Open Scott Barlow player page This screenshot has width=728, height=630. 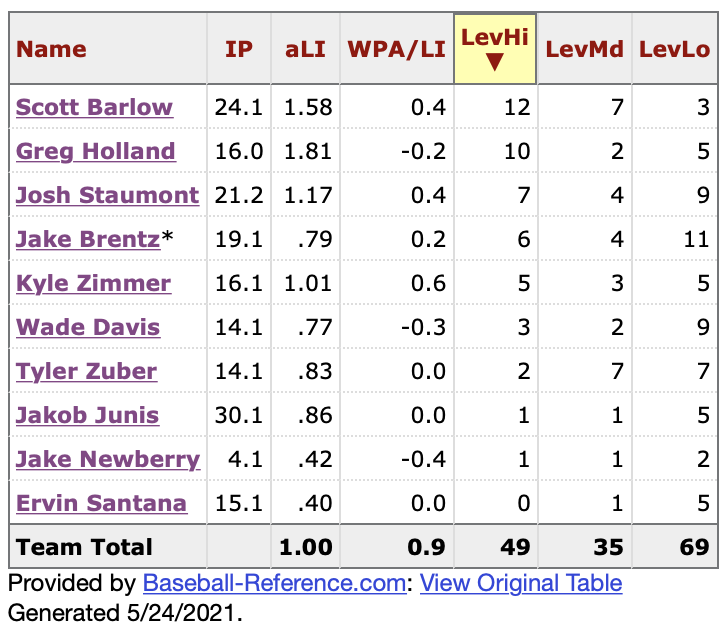(x=94, y=108)
